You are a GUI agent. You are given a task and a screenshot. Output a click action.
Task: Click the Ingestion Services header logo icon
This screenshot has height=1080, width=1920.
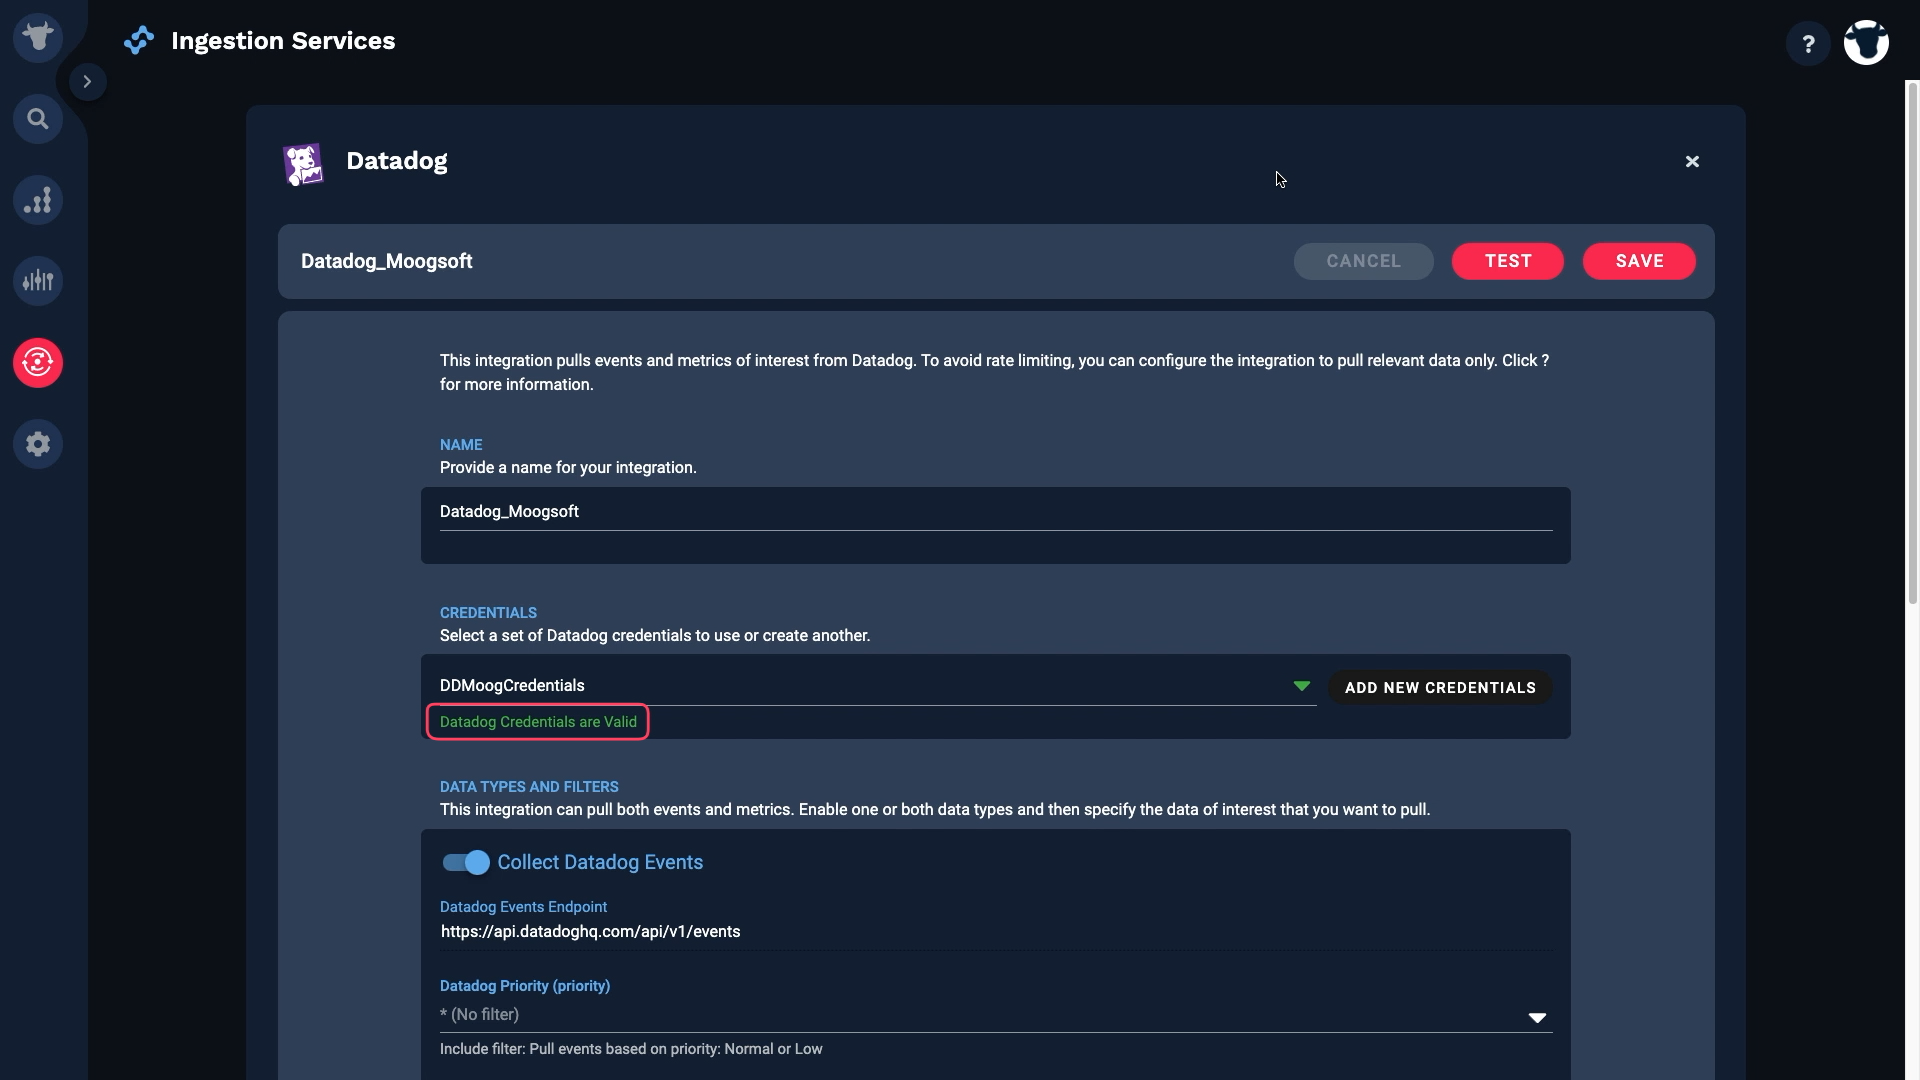pos(139,41)
